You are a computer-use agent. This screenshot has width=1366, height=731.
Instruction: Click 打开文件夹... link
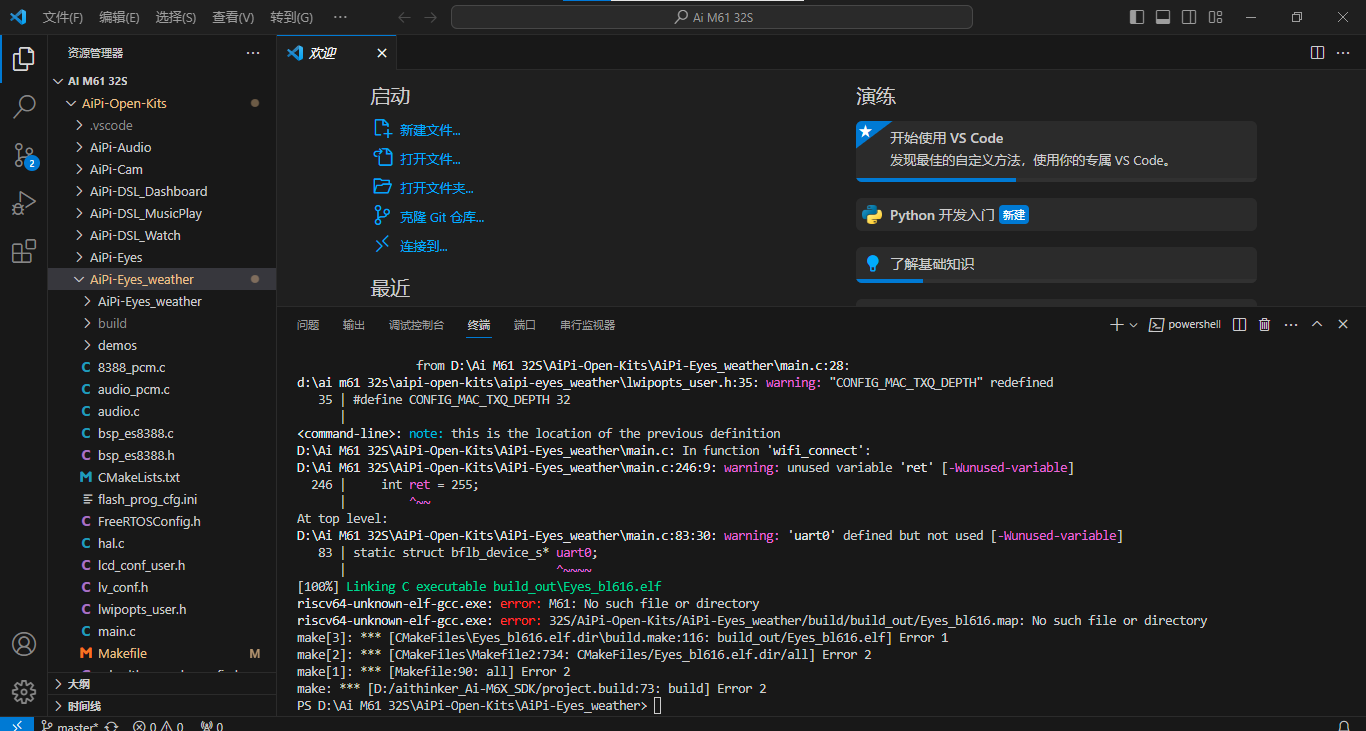437,188
